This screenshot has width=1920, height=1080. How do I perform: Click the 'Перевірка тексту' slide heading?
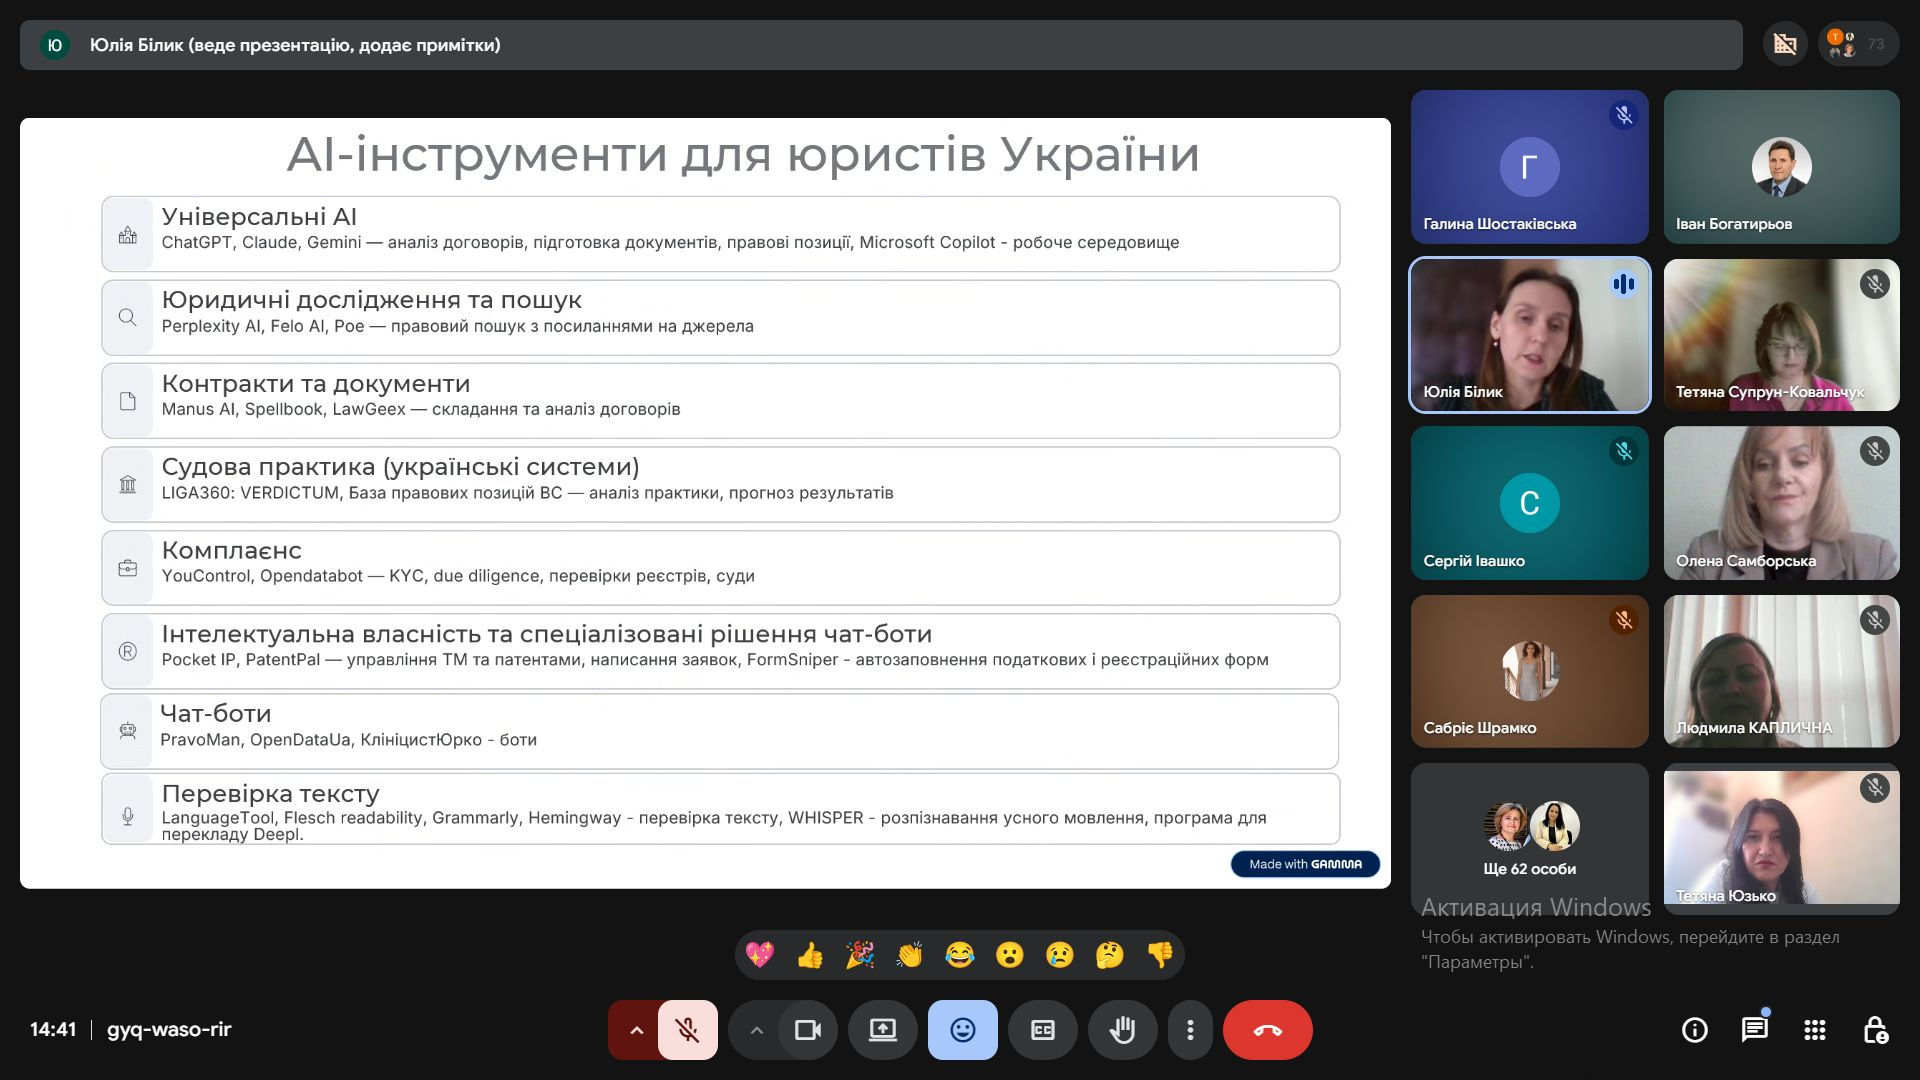pos(270,794)
